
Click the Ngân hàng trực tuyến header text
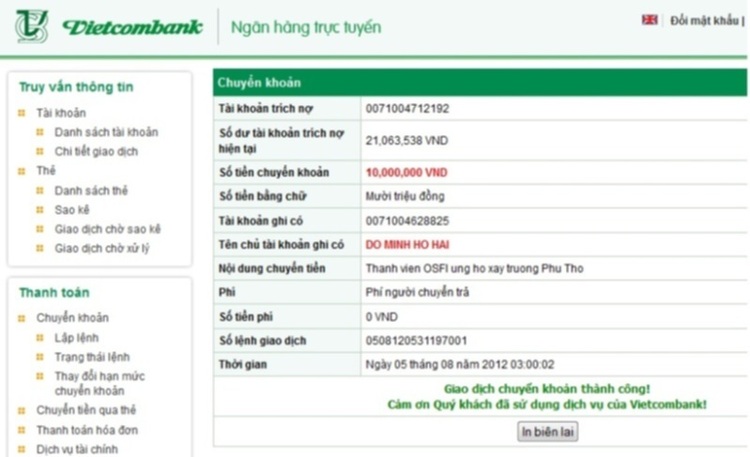(306, 27)
